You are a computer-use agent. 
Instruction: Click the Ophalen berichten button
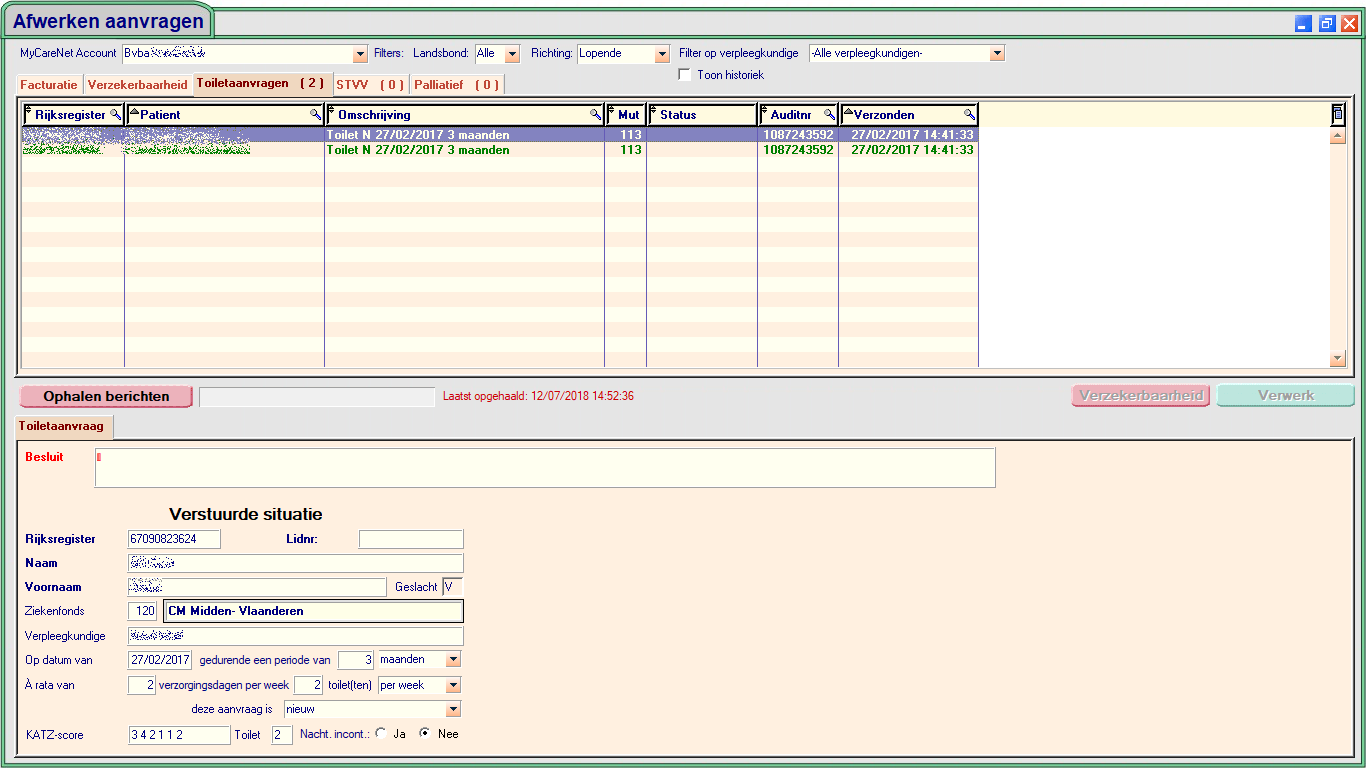(106, 397)
